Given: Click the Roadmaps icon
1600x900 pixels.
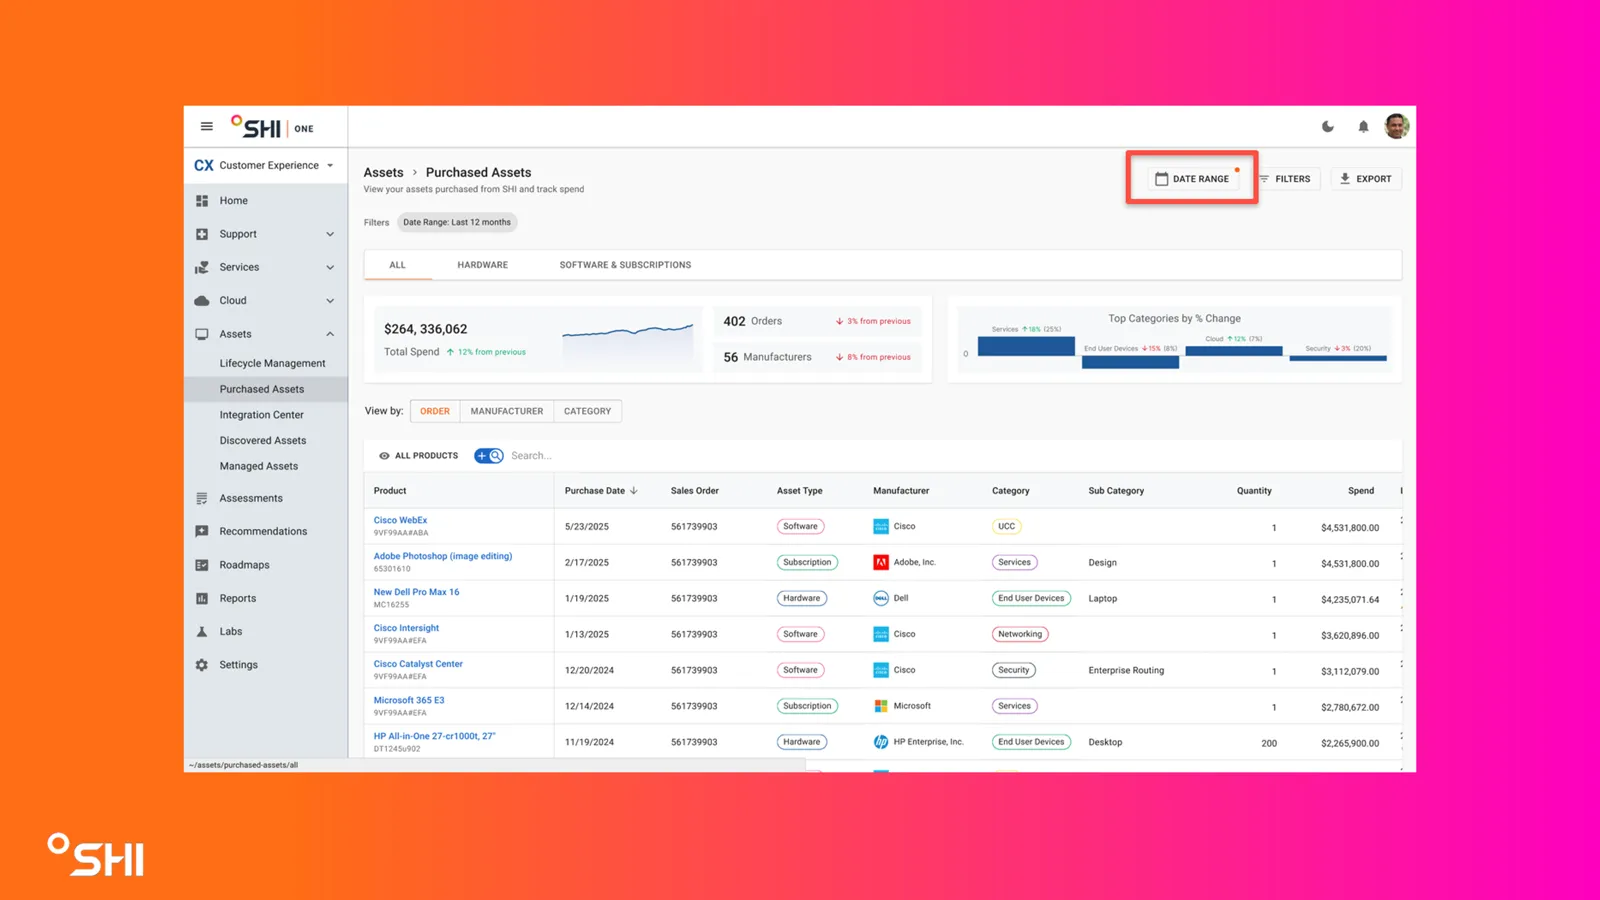Looking at the screenshot, I should coord(202,565).
